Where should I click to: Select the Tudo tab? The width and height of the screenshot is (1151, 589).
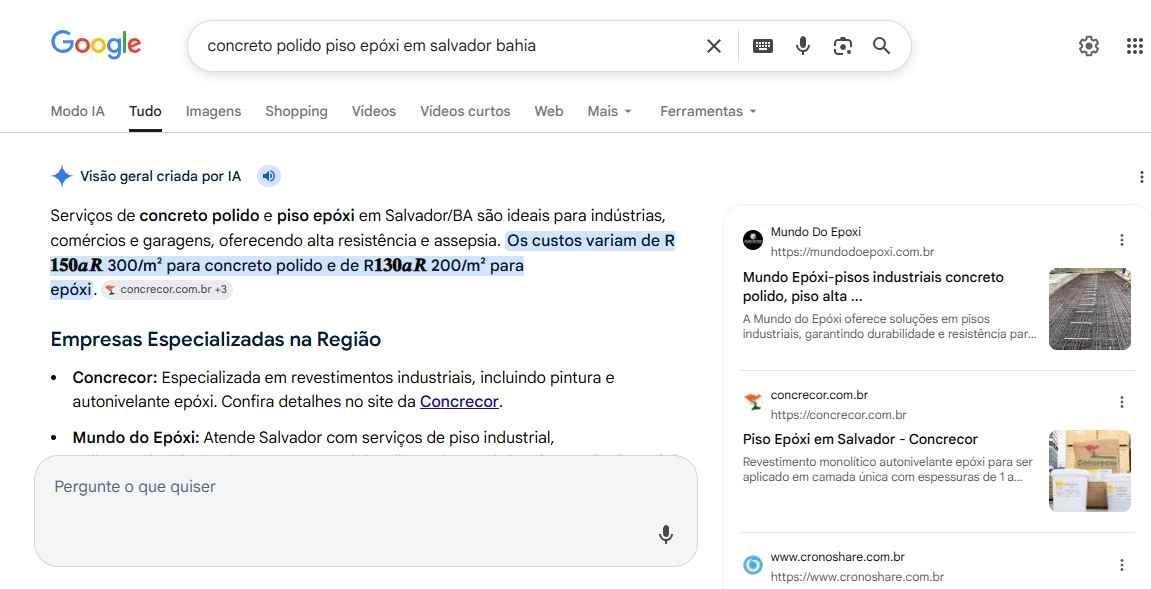click(x=145, y=112)
